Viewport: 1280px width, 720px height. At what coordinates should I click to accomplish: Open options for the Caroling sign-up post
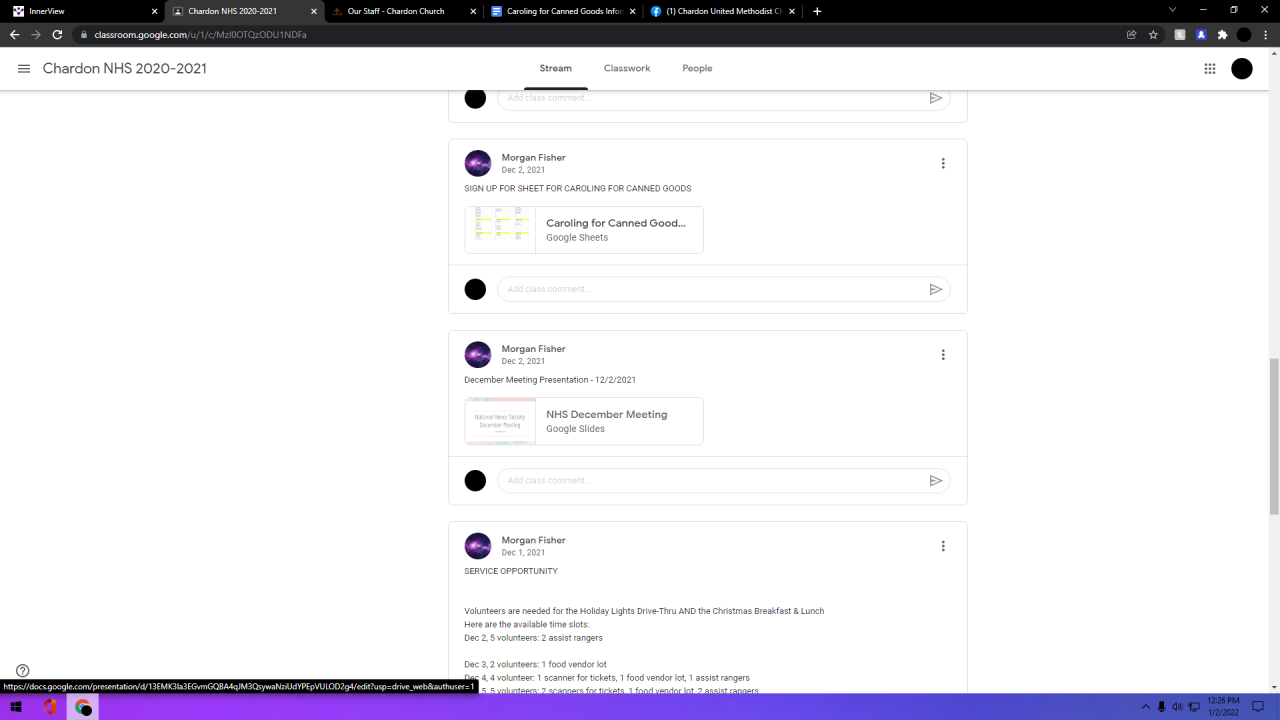pos(943,164)
